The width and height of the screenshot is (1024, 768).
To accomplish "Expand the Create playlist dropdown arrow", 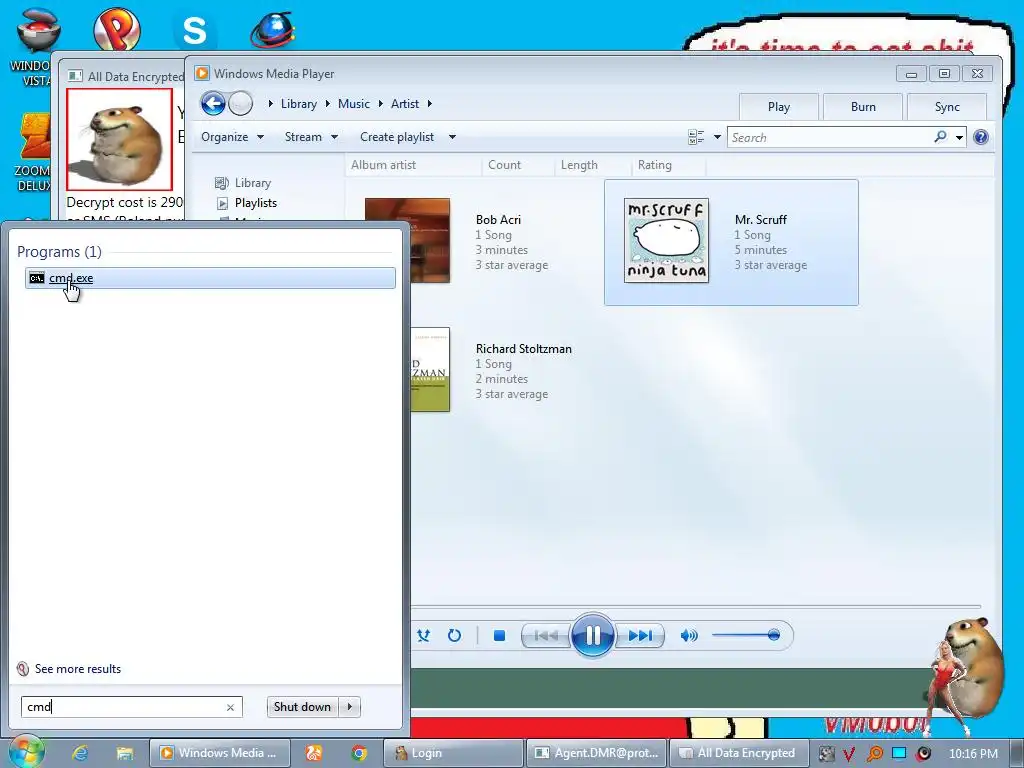I will (x=452, y=137).
